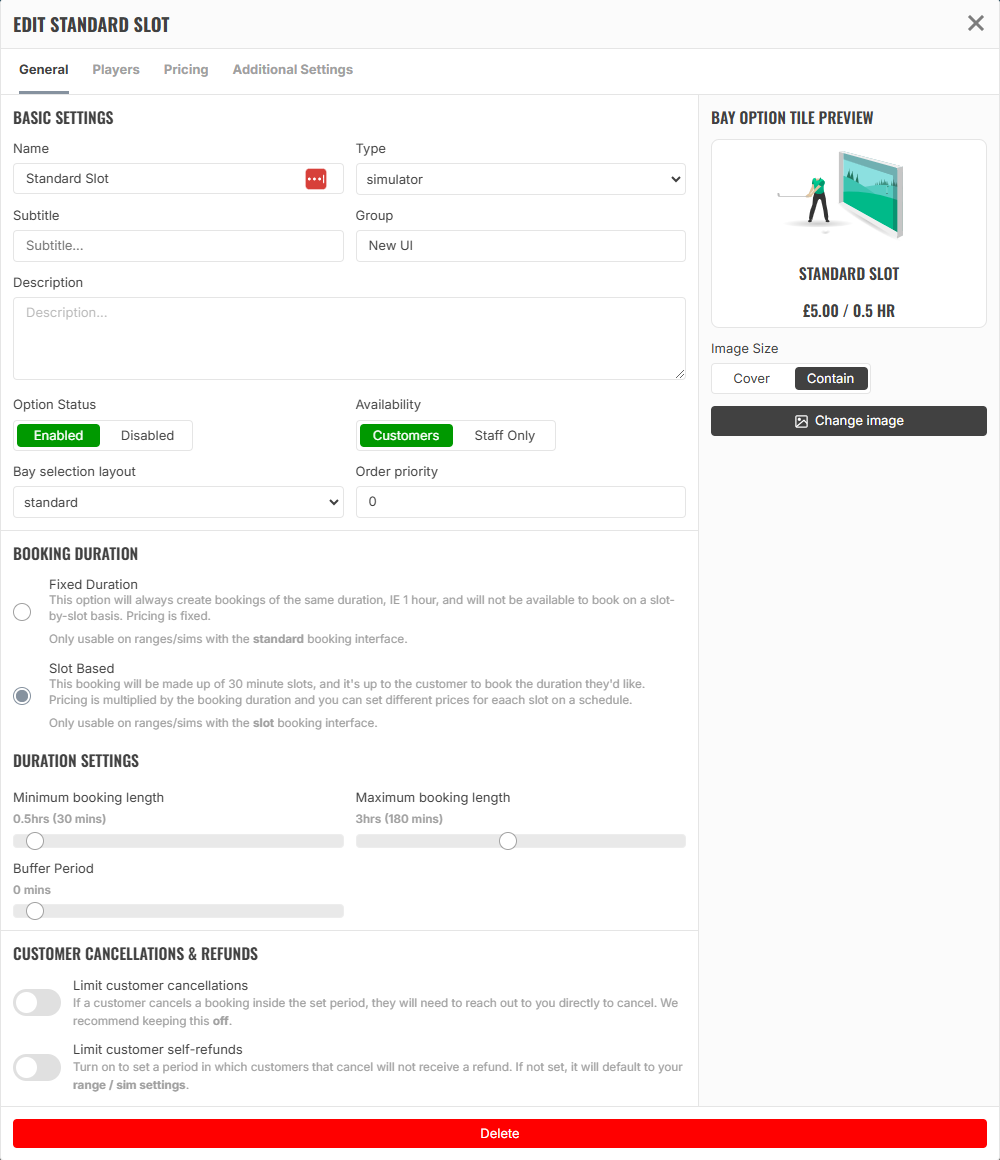Toggle Limit customer self-refunds switch
The image size is (1000, 1160).
pos(37,1068)
